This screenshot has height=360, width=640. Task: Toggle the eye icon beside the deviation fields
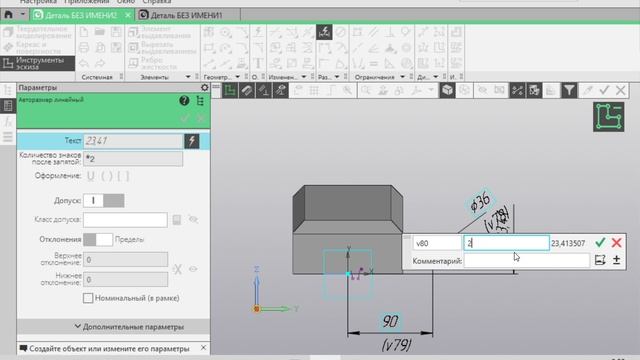[x=193, y=269]
